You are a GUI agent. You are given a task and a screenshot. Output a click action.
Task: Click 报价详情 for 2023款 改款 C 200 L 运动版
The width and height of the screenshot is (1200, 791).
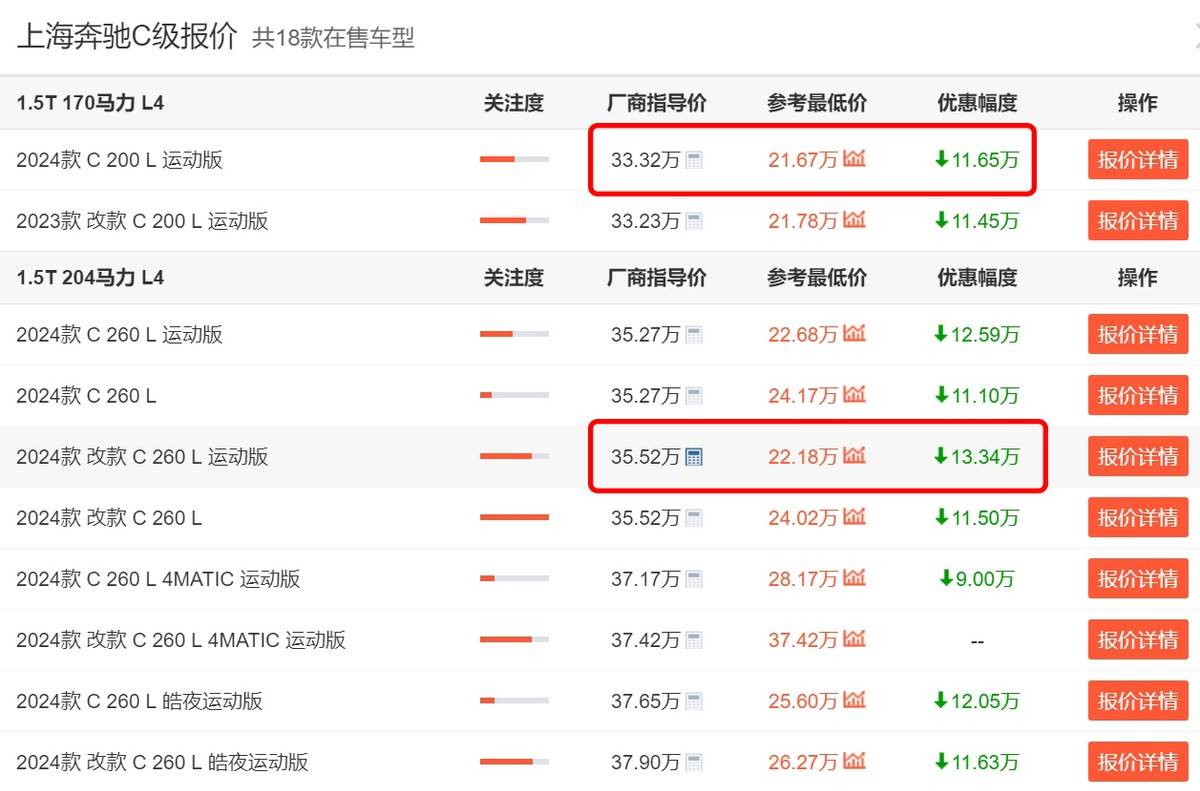[x=1138, y=221]
